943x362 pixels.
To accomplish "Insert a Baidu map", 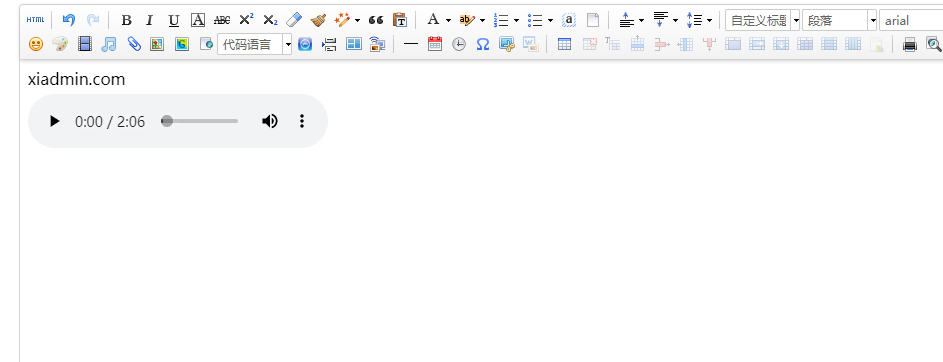I will click(x=157, y=44).
